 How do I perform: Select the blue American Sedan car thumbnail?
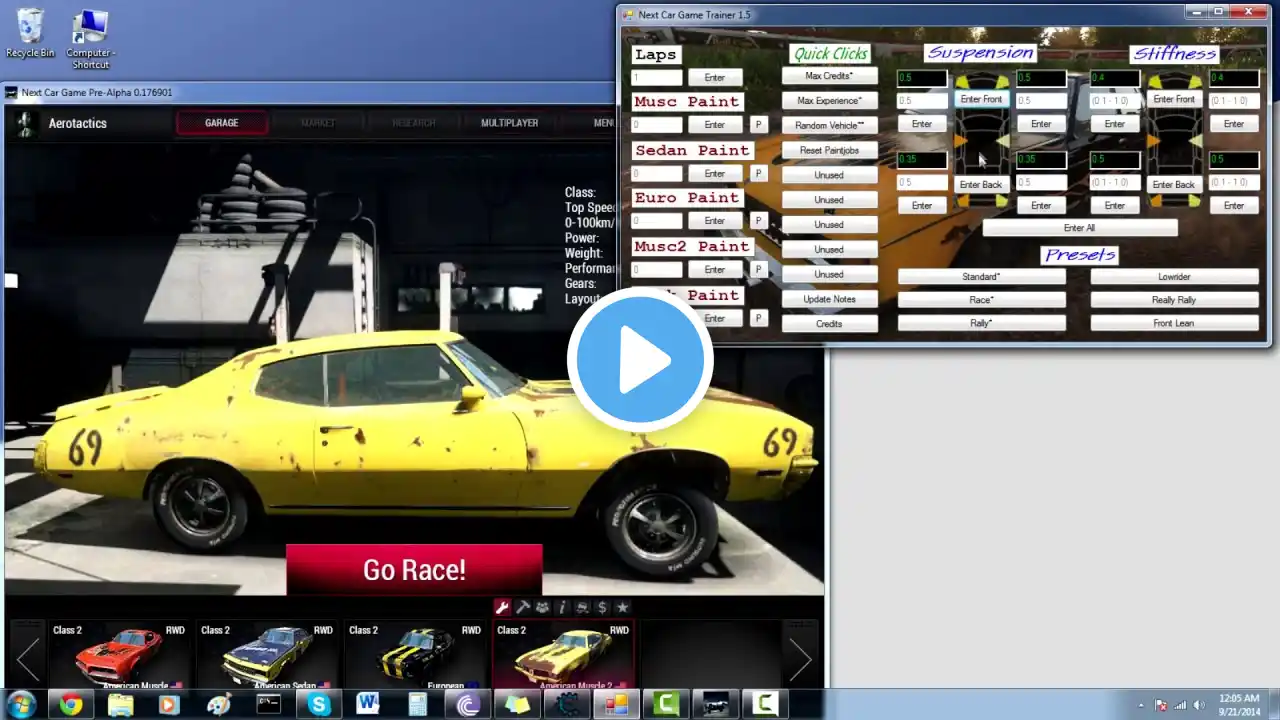267,656
